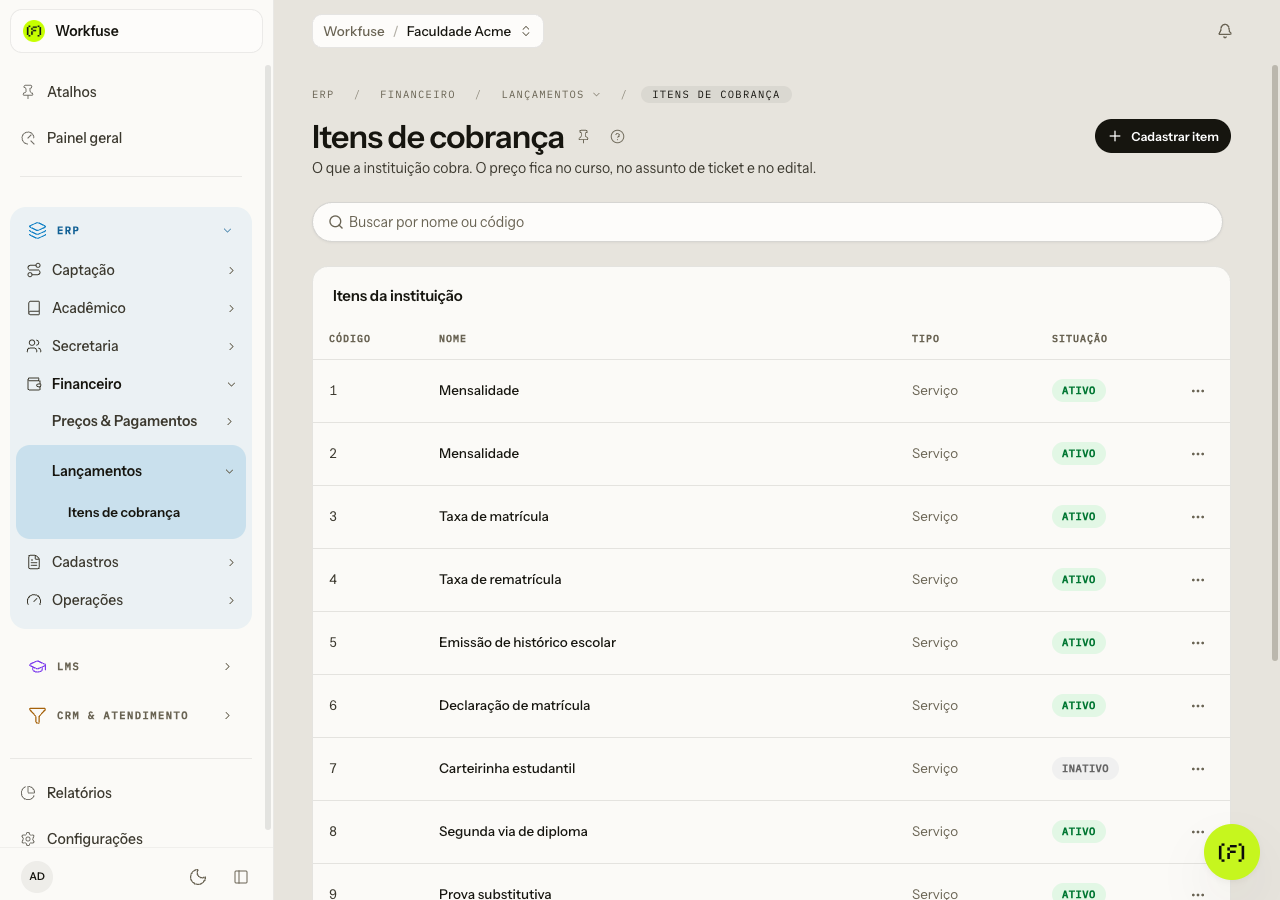Collapse the Financeiro menu
The height and width of the screenshot is (900, 1280).
coord(131,384)
